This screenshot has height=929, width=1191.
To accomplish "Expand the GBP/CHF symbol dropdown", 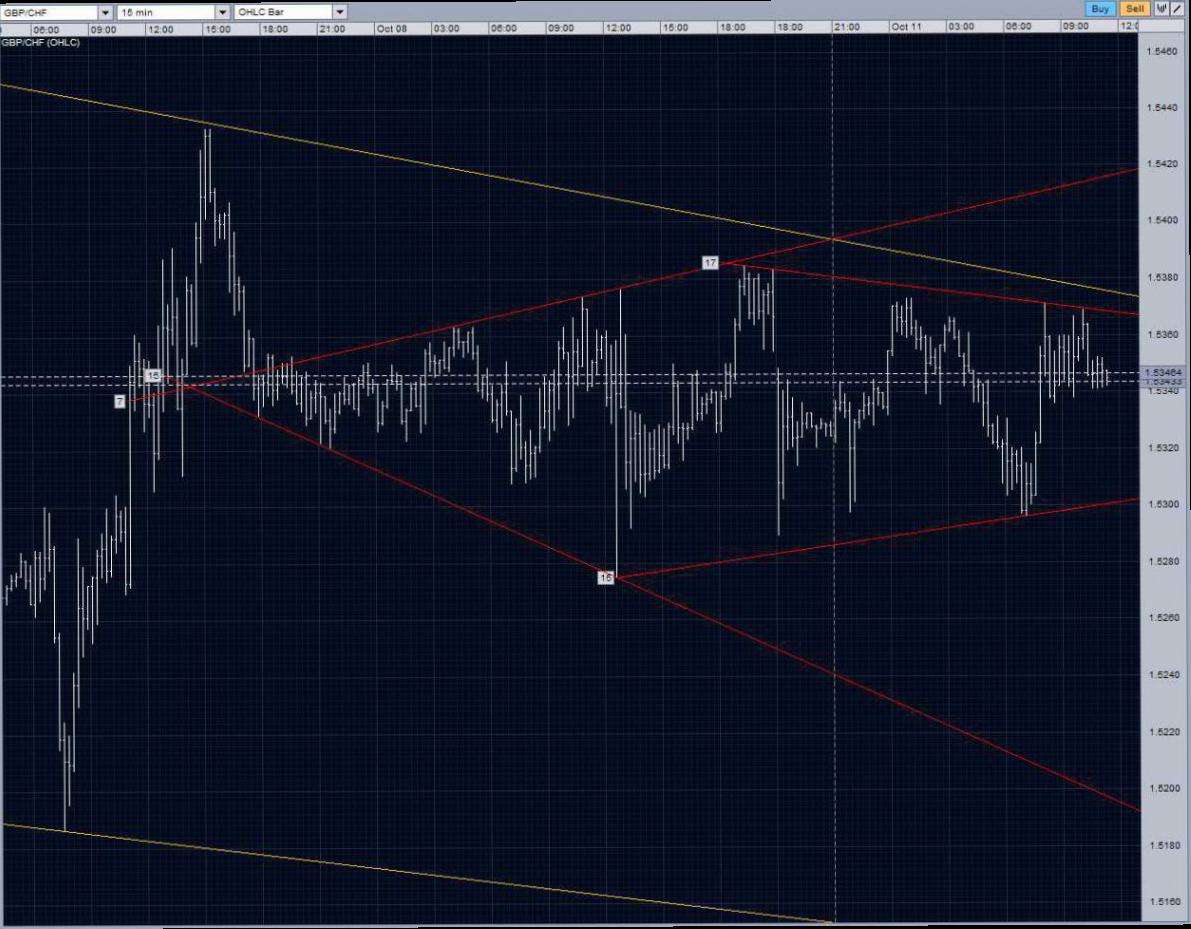I will click(x=105, y=11).
